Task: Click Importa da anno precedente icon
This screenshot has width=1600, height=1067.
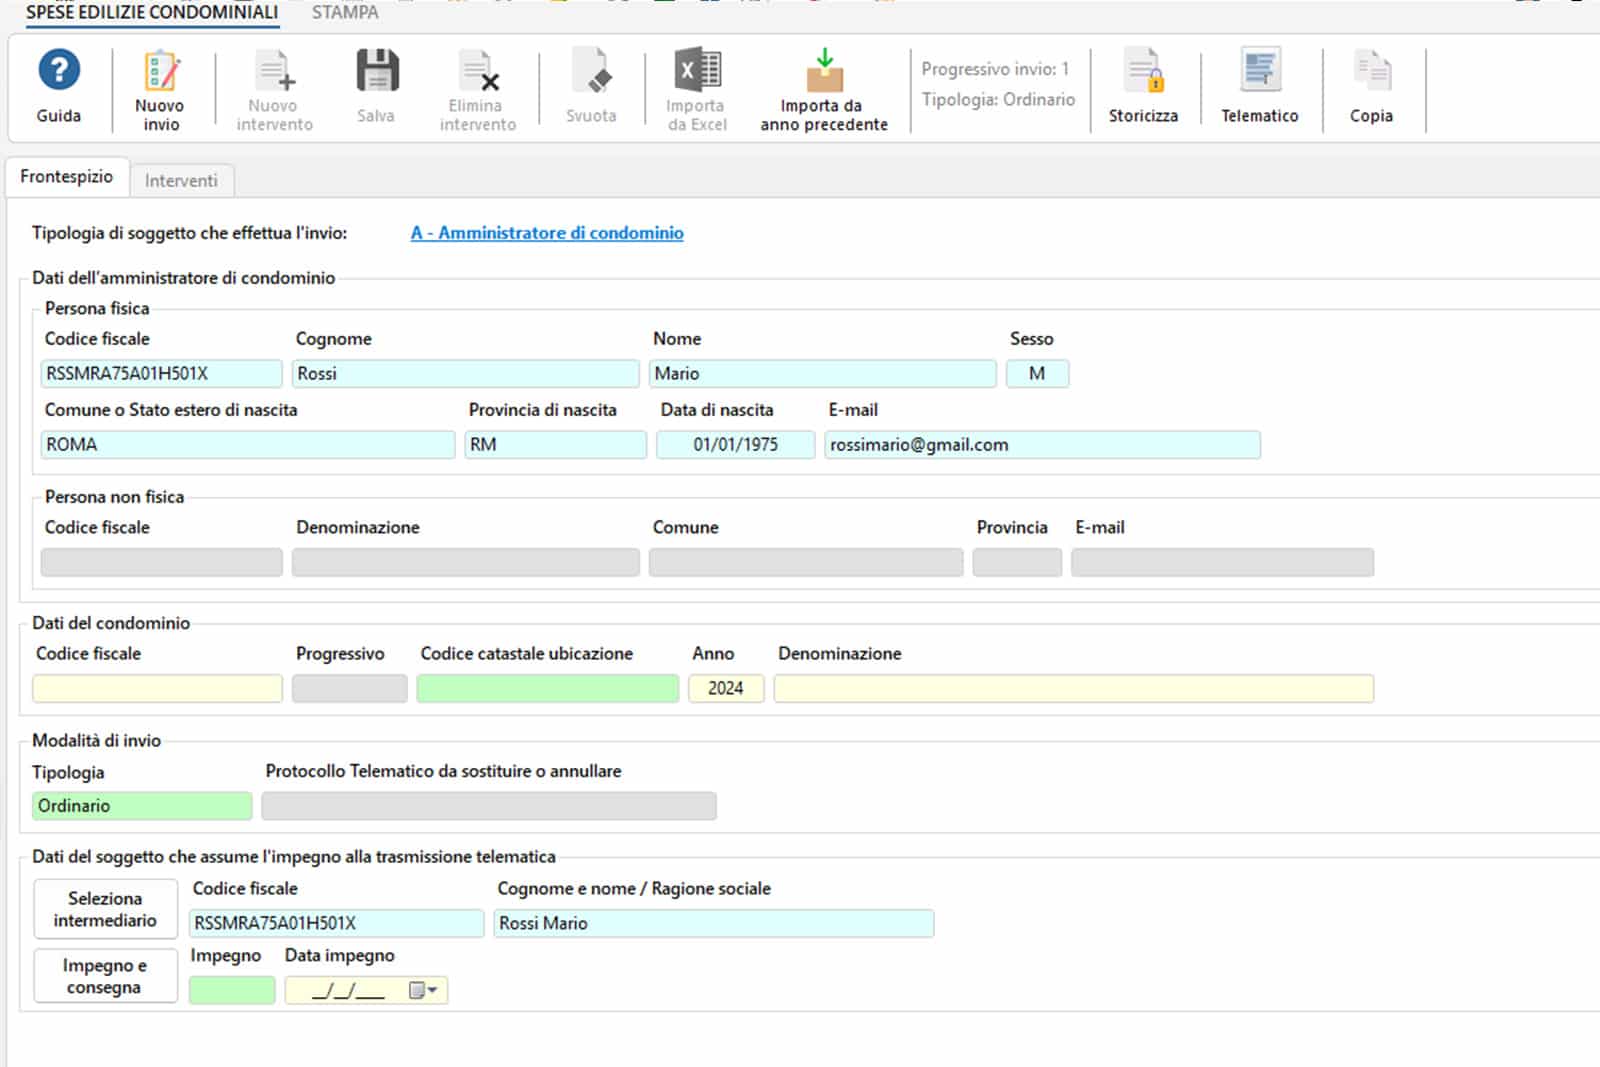Action: [x=824, y=72]
